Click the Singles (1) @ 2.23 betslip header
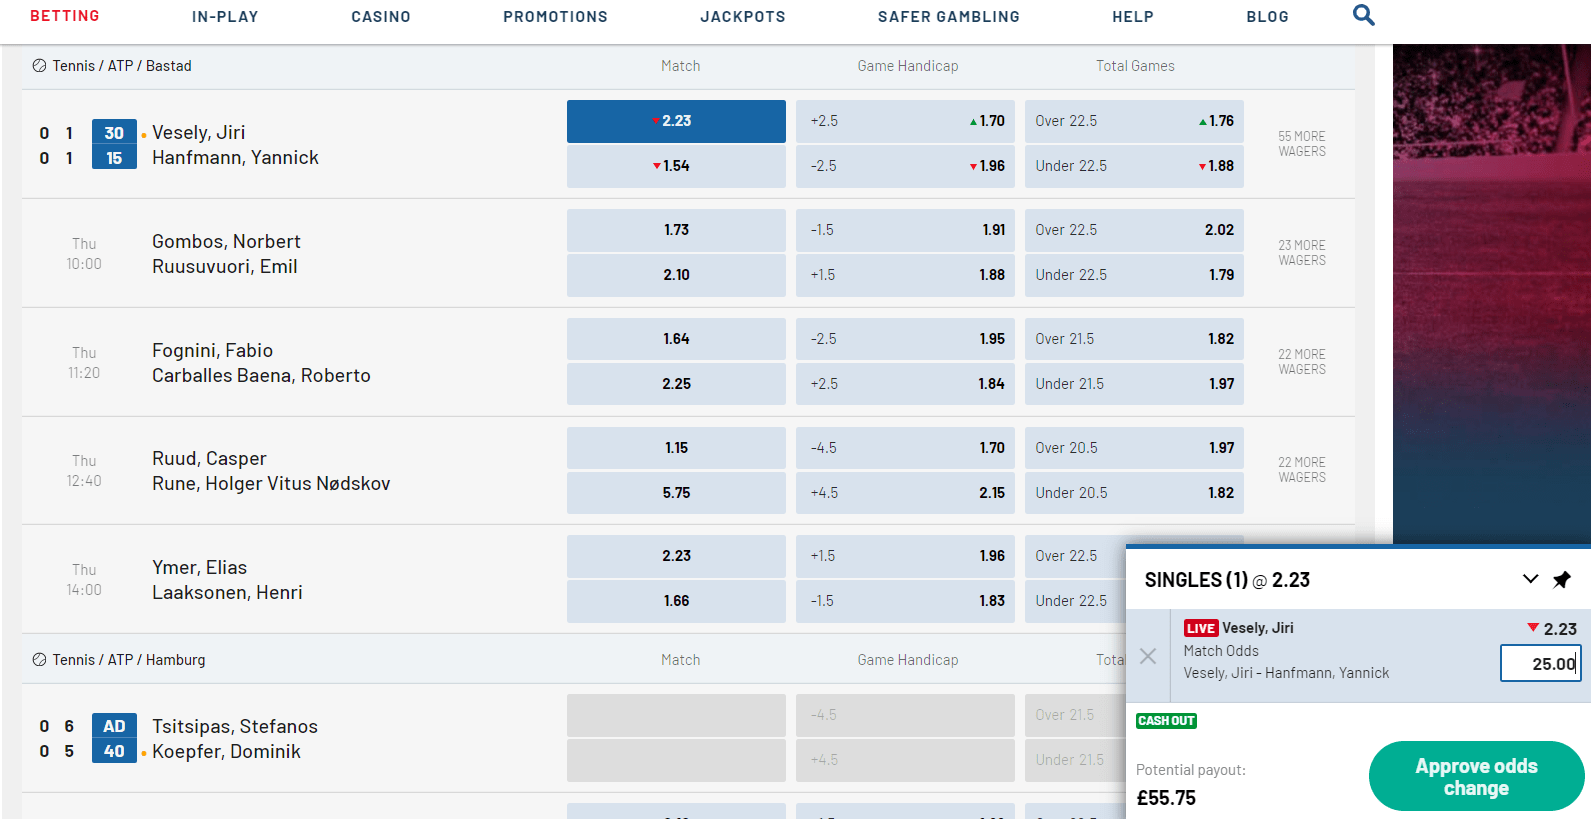 1227,580
